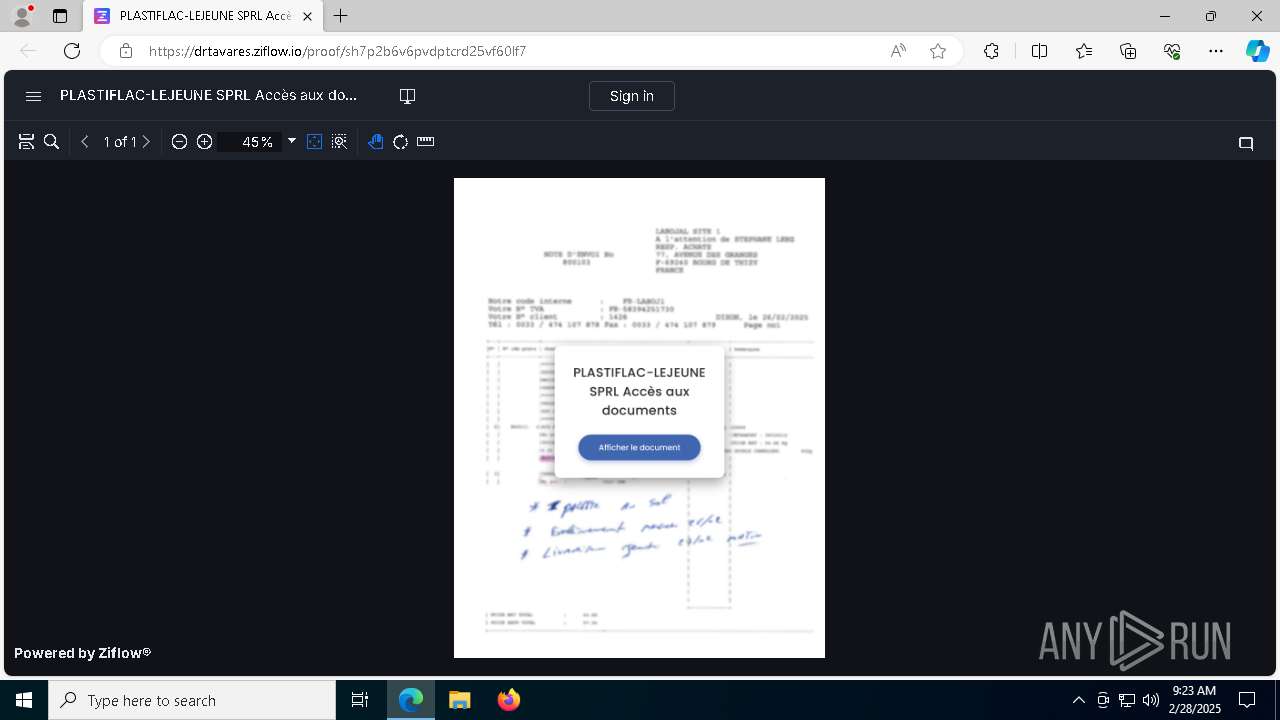Image resolution: width=1280 pixels, height=720 pixels.
Task: Open the tab actions menu
Action: click(x=60, y=16)
